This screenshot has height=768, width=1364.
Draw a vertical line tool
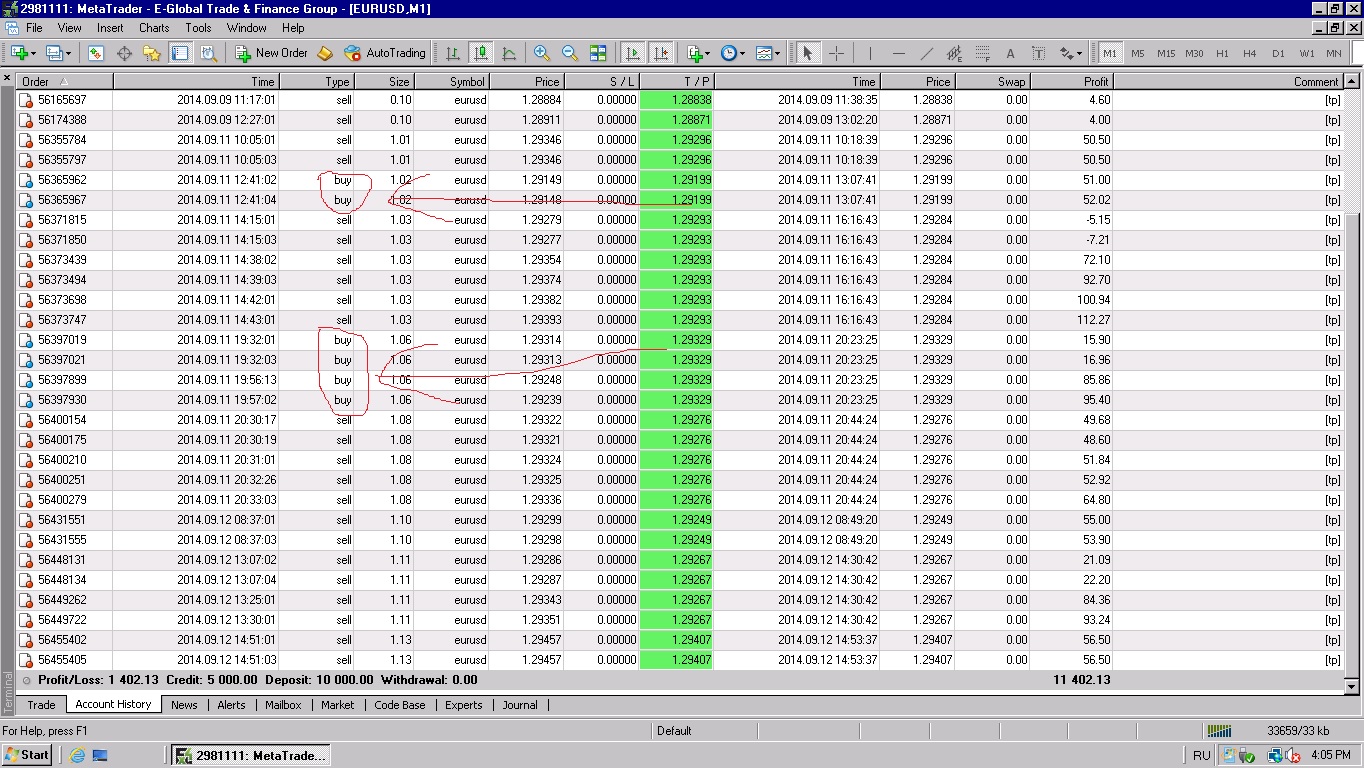pyautogui.click(x=870, y=53)
